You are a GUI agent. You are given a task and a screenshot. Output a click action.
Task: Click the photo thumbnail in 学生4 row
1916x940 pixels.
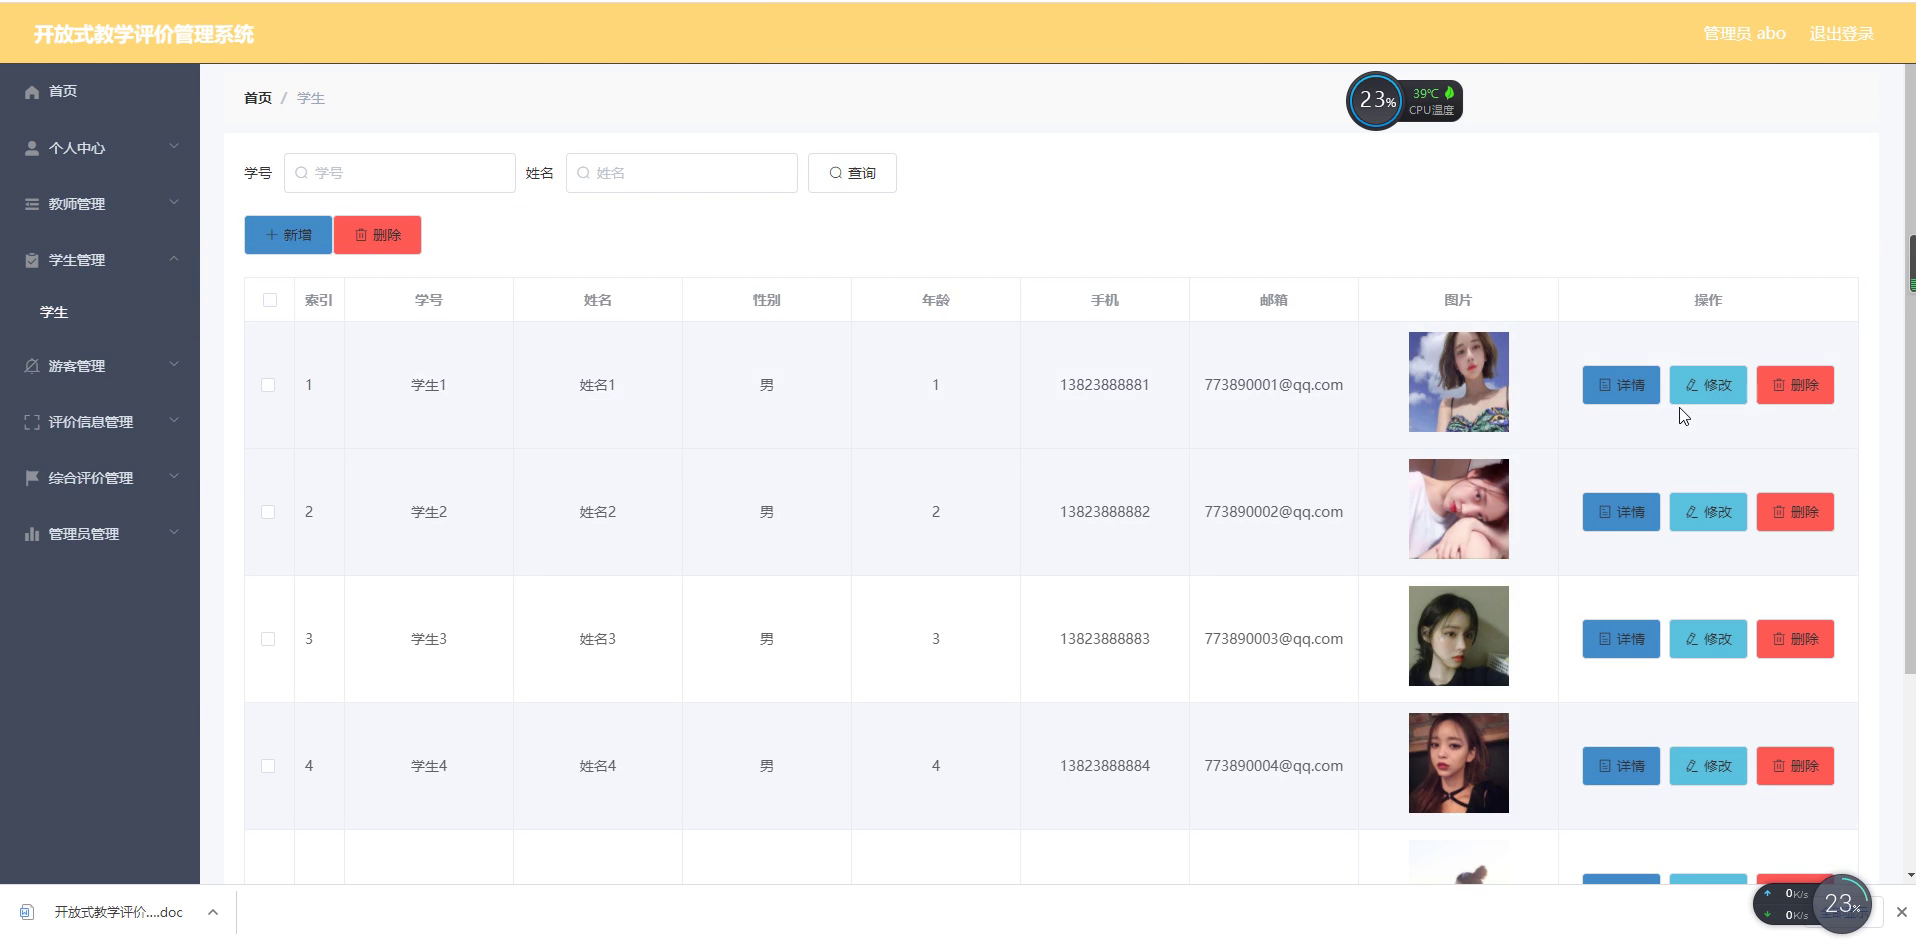[1459, 763]
